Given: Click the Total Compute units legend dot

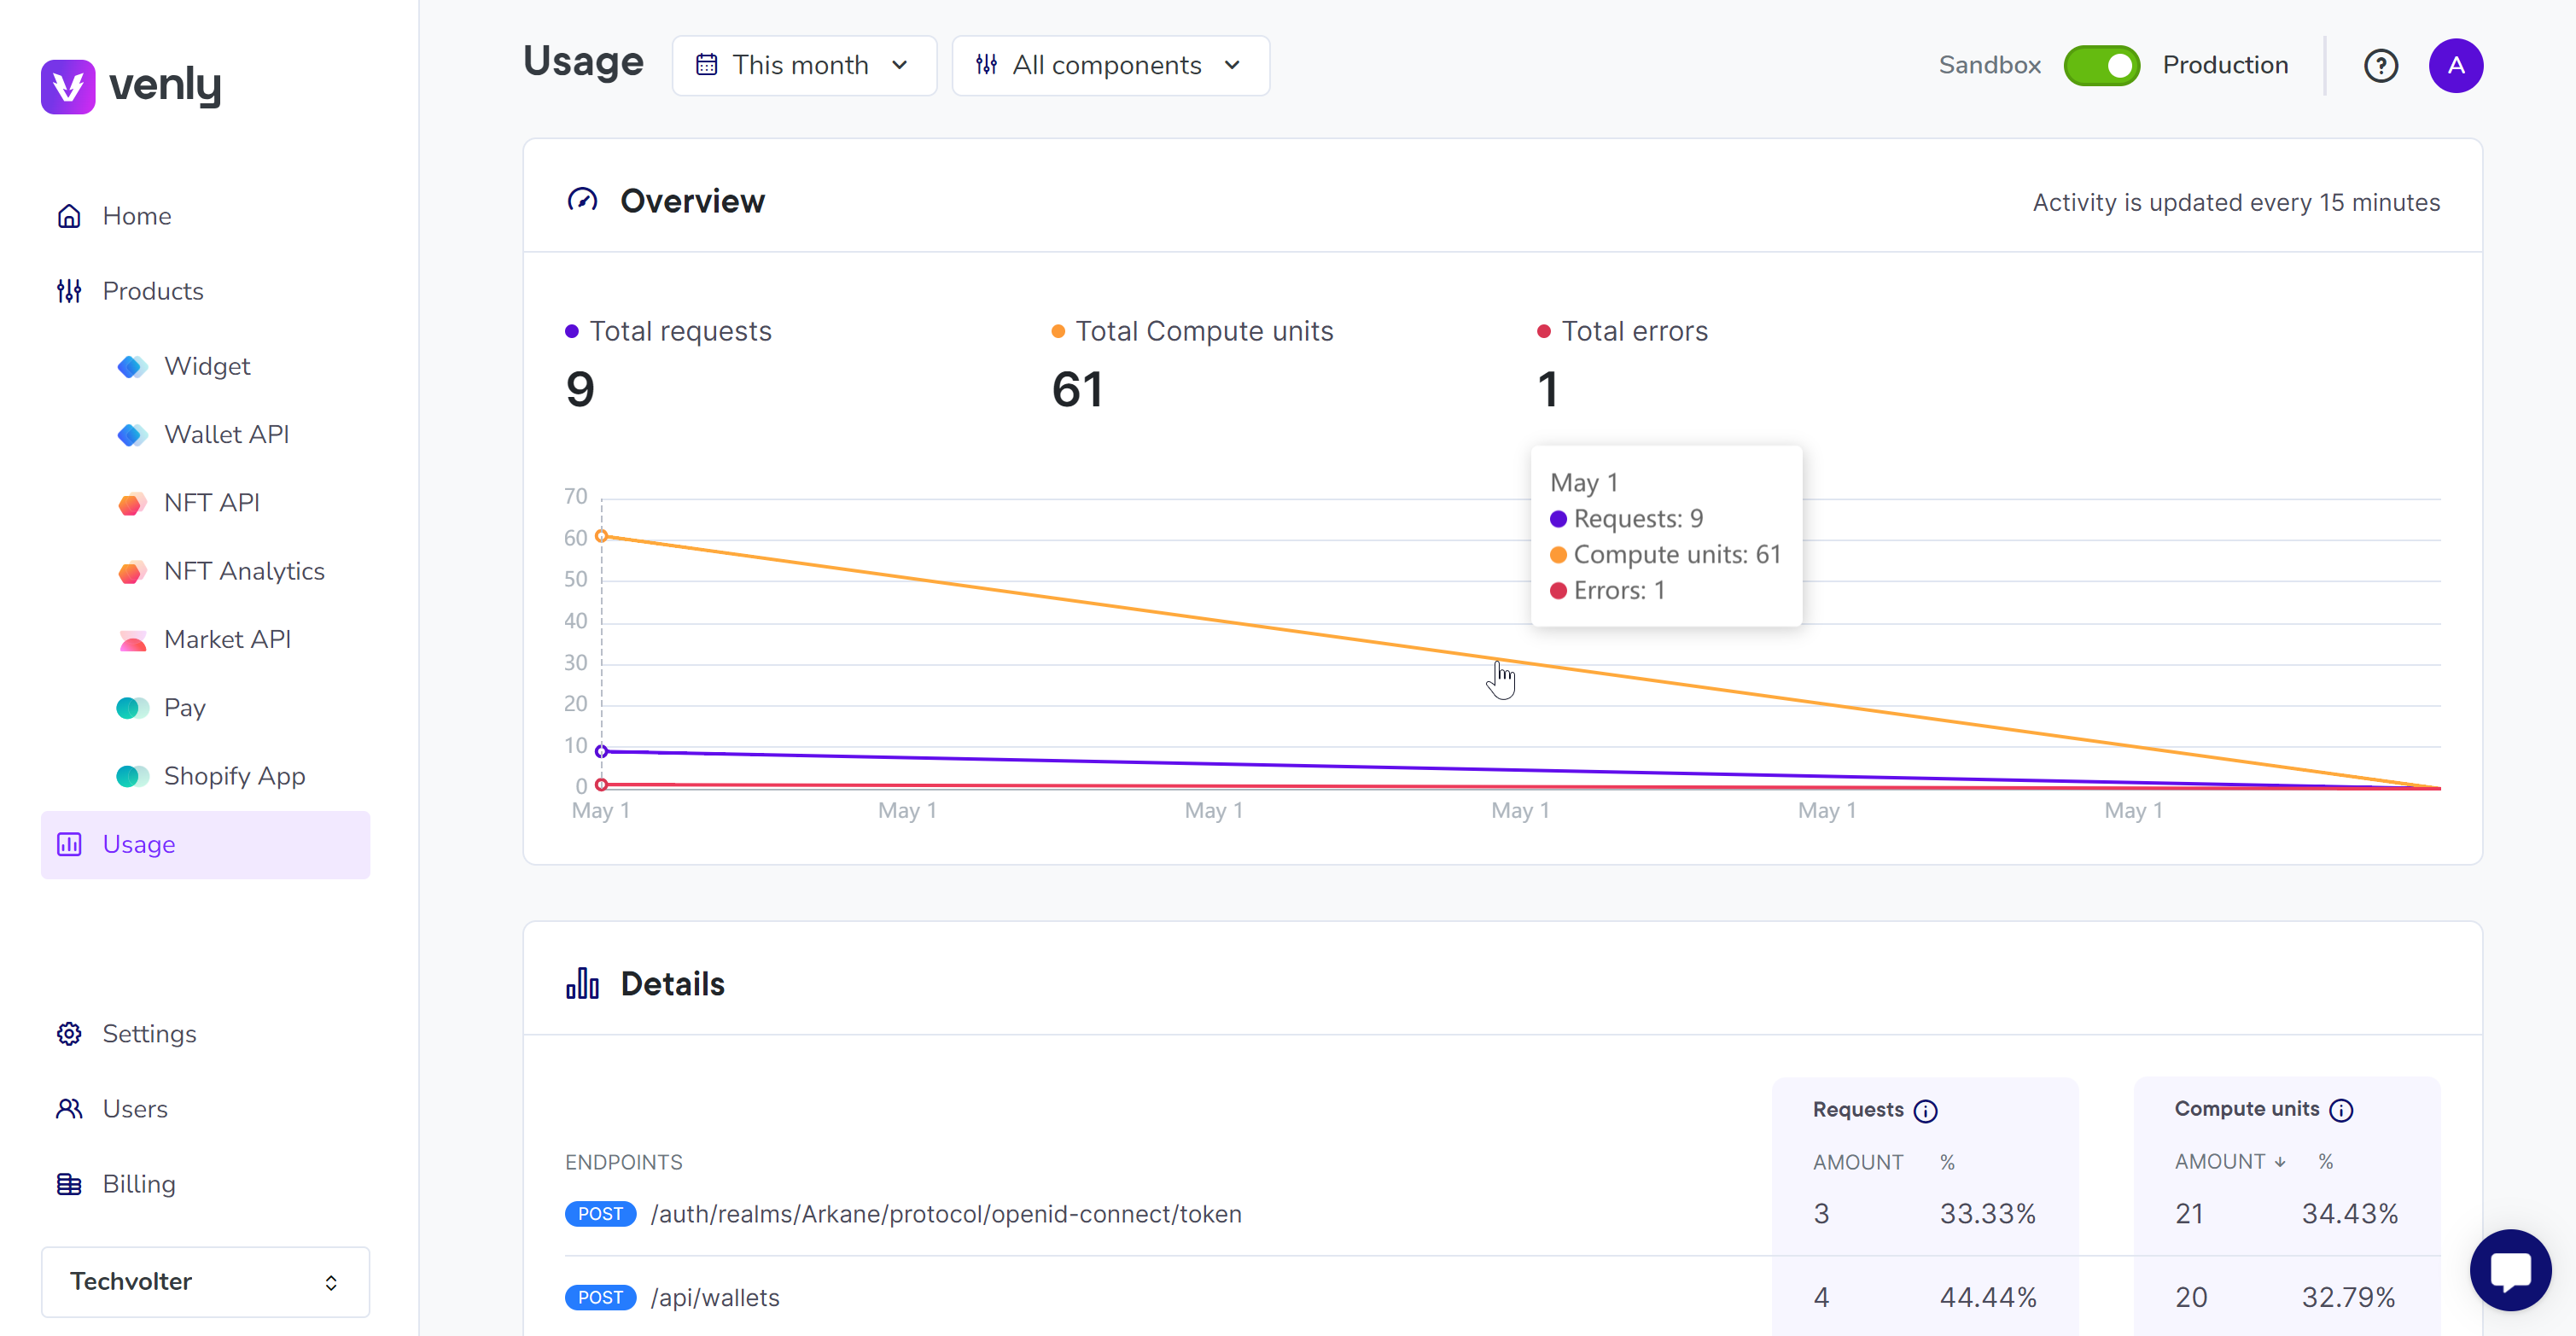Looking at the screenshot, I should [x=1058, y=331].
